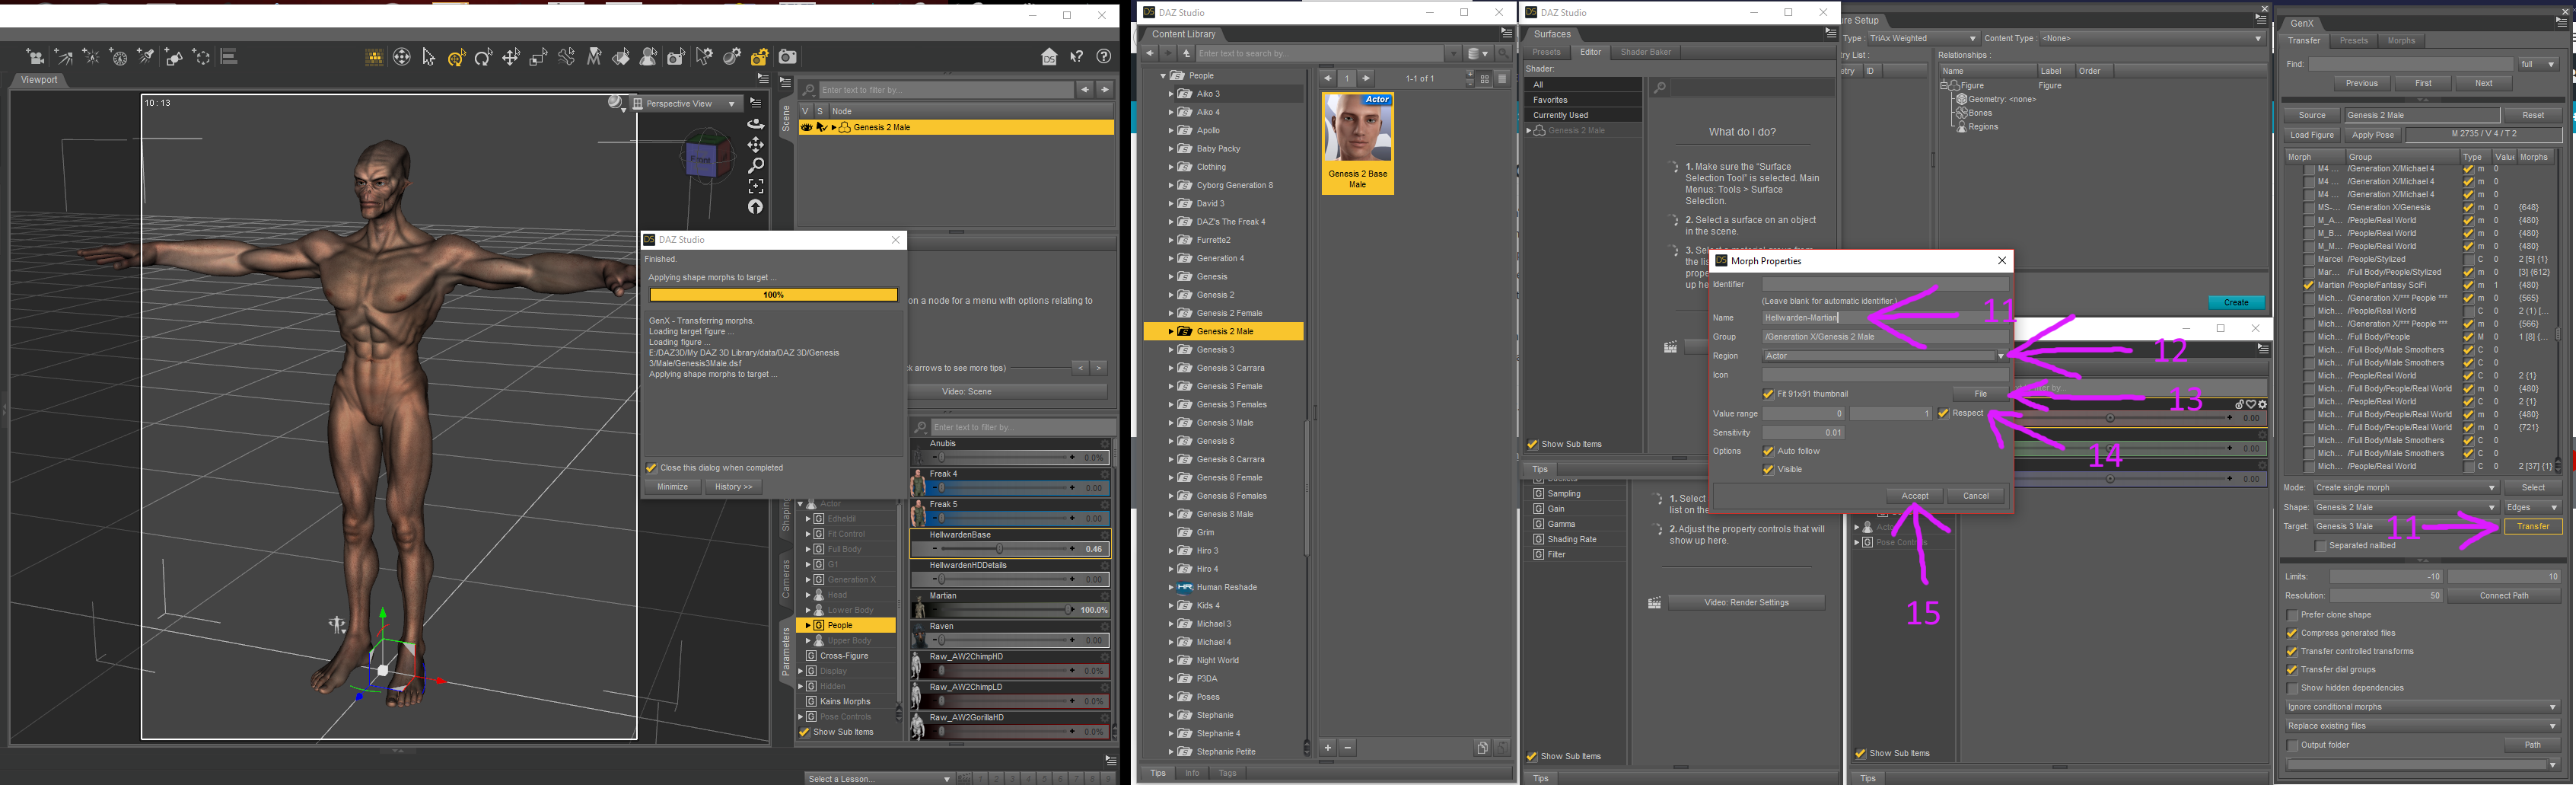Select the Surface Selection tool
This screenshot has width=2576, height=785.
point(621,57)
